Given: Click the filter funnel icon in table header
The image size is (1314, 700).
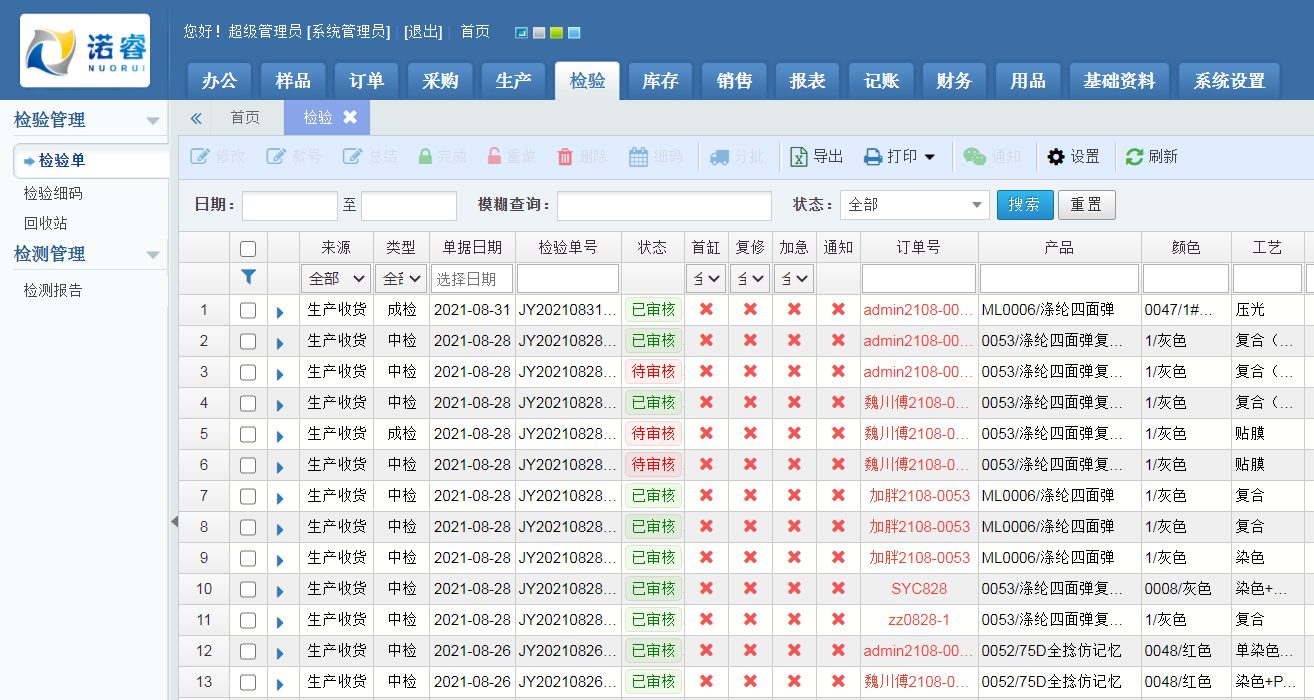Looking at the screenshot, I should (x=249, y=278).
